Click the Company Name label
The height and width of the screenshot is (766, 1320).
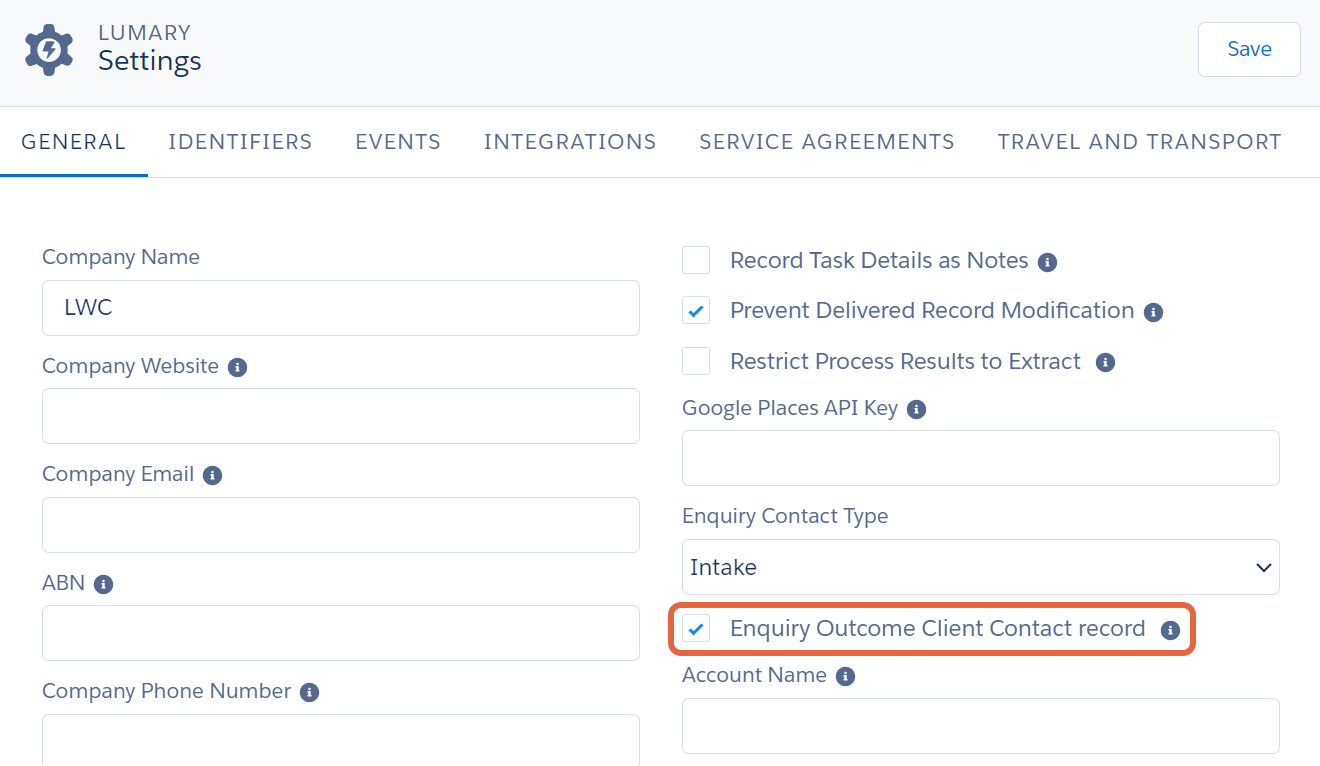click(x=121, y=257)
